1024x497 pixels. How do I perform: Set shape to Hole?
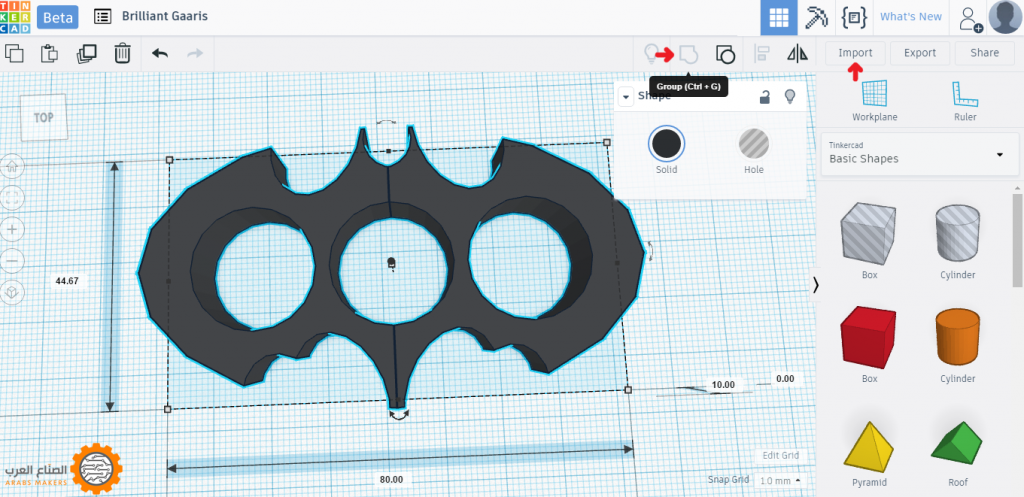(x=754, y=144)
